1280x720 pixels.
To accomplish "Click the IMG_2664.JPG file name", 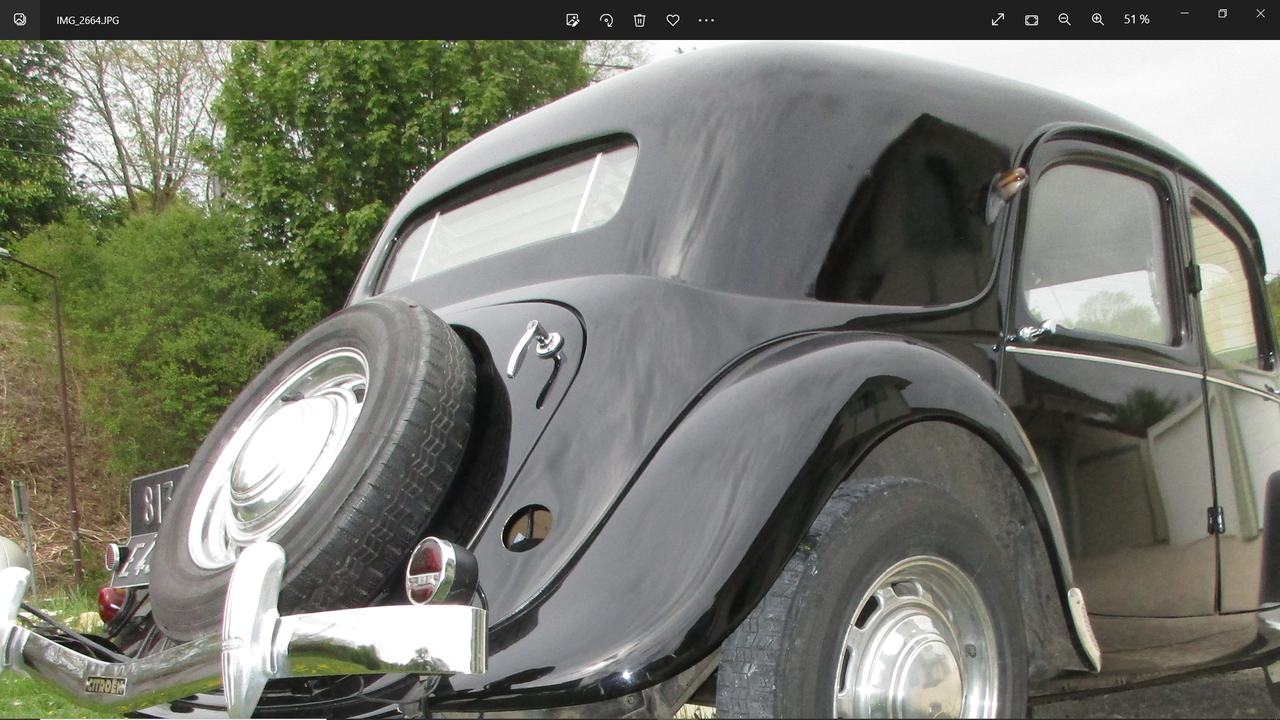I will (x=88, y=20).
